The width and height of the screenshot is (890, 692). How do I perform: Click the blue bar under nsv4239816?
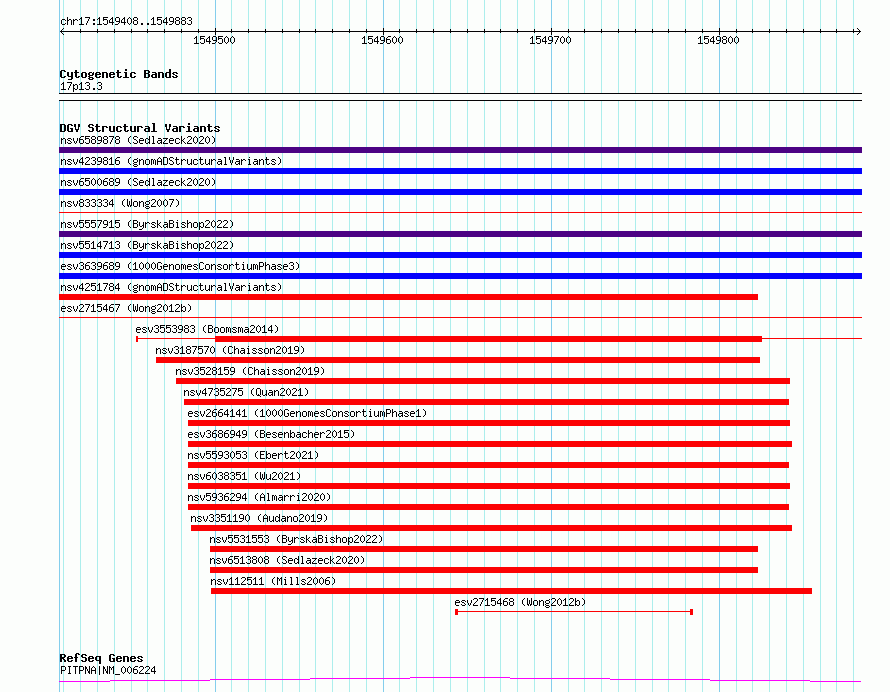click(x=460, y=171)
